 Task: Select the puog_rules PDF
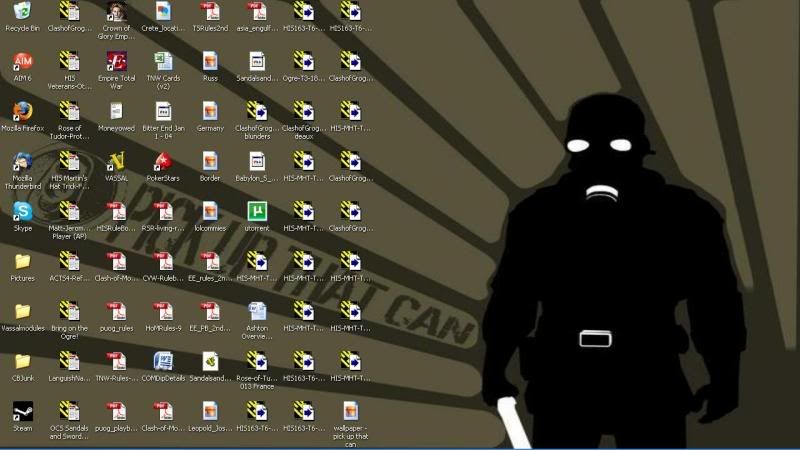(x=116, y=311)
